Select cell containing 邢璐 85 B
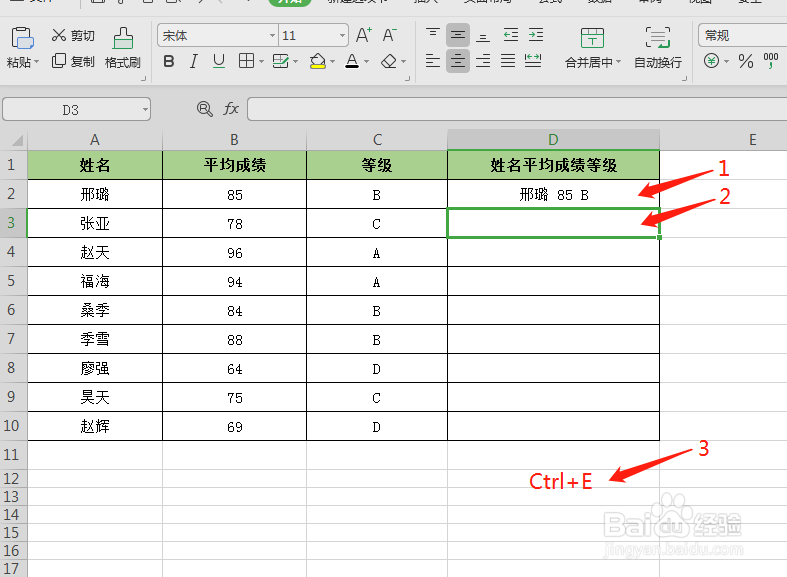Screen dimensions: 787x577 [553, 194]
